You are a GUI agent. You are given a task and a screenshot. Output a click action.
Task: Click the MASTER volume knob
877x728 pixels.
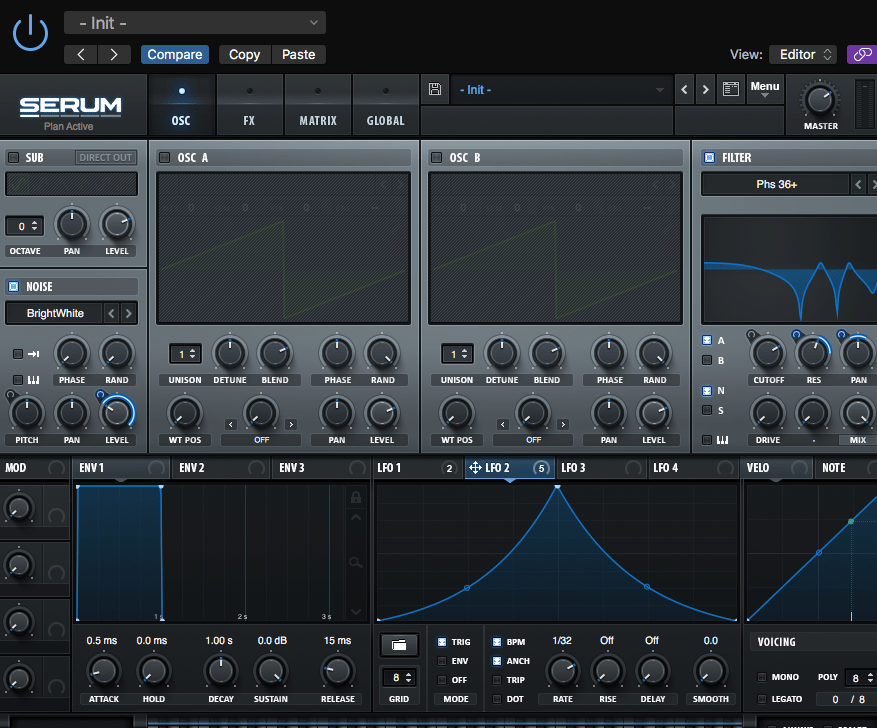tap(820, 100)
